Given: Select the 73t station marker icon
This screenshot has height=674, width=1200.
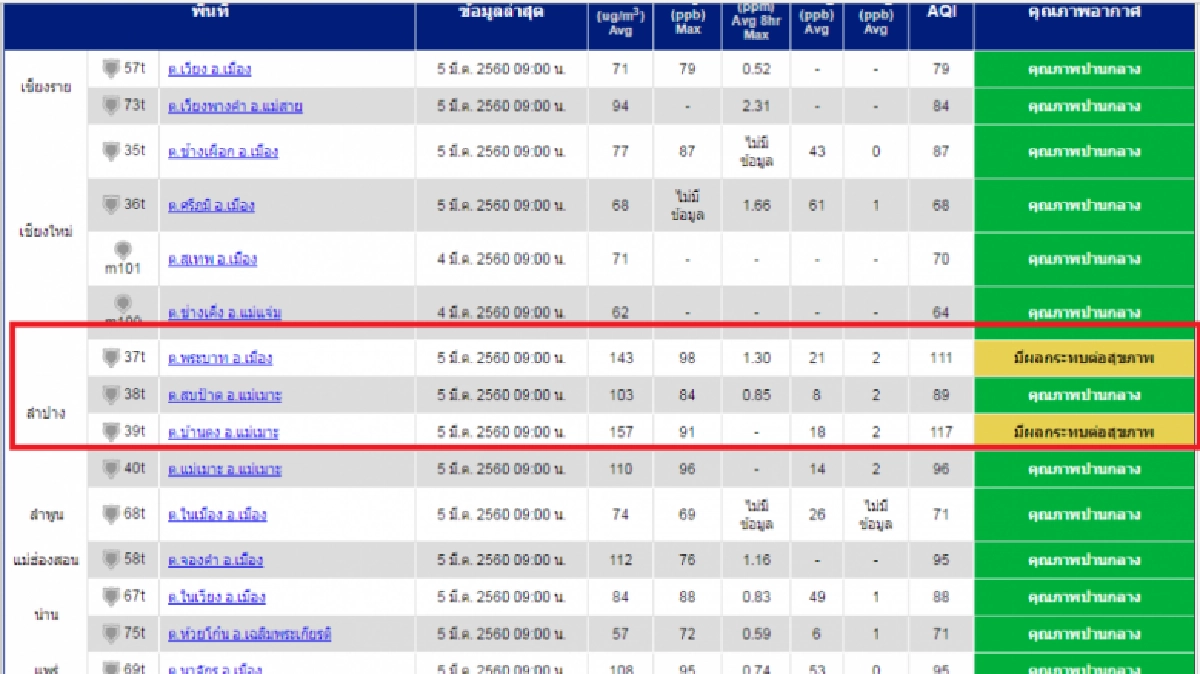Looking at the screenshot, I should [111, 105].
